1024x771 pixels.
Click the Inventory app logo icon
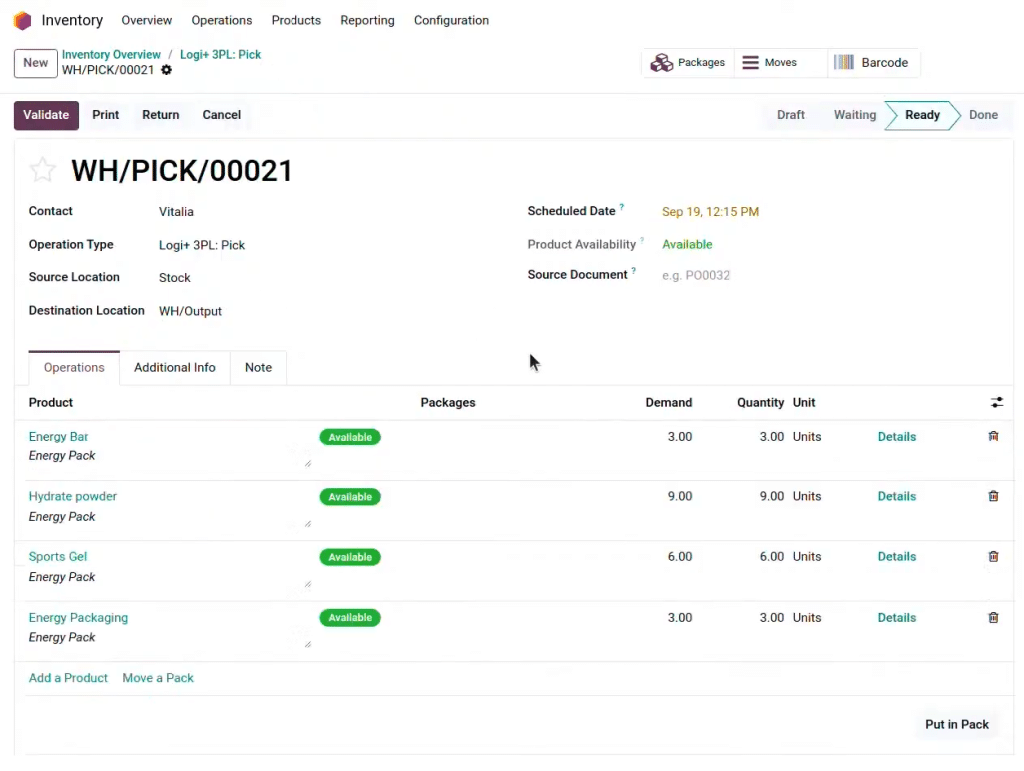pos(22,20)
